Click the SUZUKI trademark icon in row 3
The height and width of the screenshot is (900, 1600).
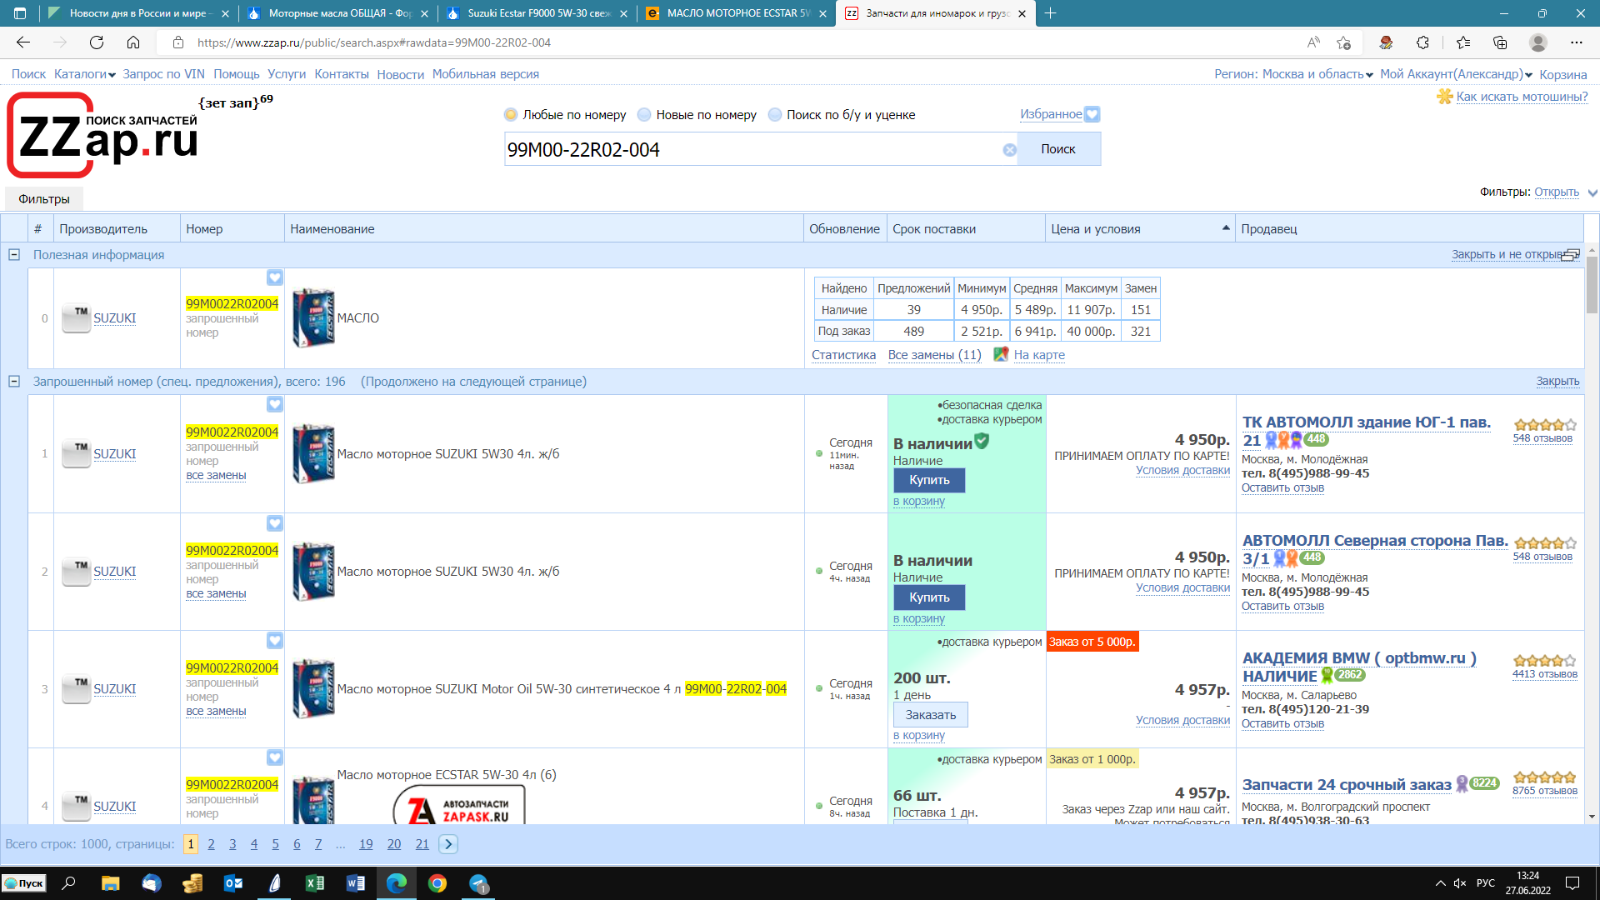point(77,689)
